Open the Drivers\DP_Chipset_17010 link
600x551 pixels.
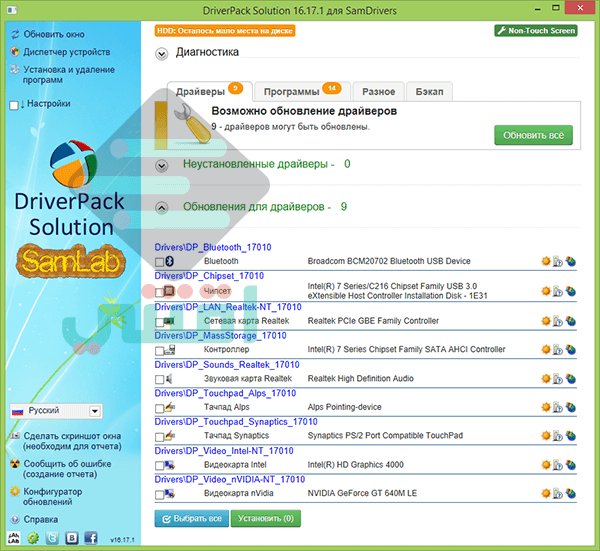point(209,276)
